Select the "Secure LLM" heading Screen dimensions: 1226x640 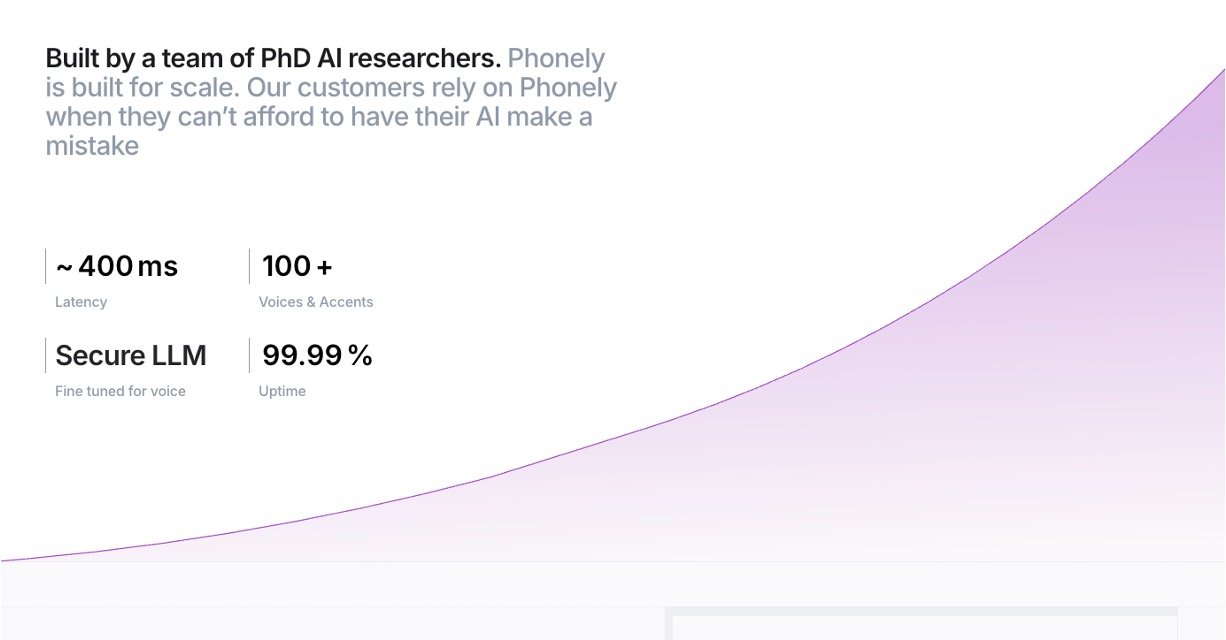pyautogui.click(x=131, y=355)
